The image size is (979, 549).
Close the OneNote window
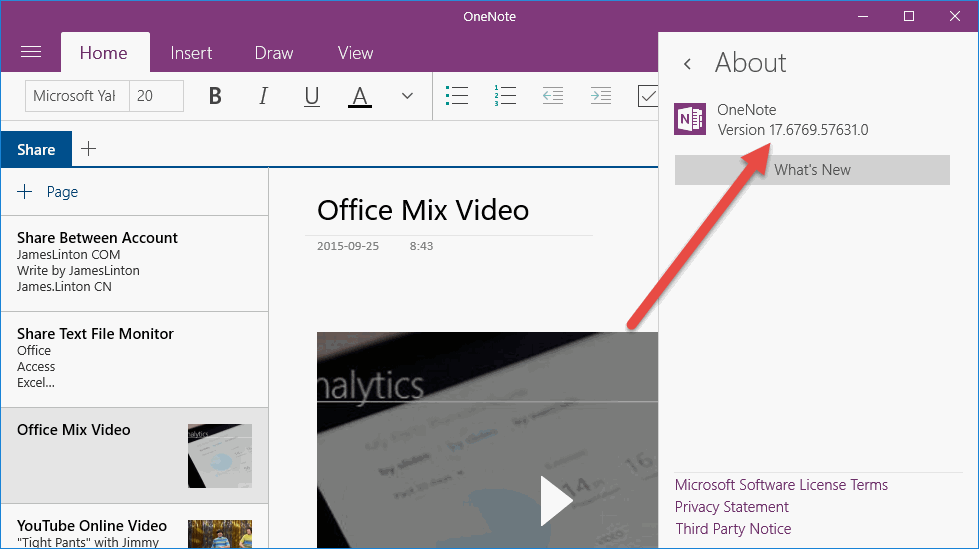coord(955,16)
